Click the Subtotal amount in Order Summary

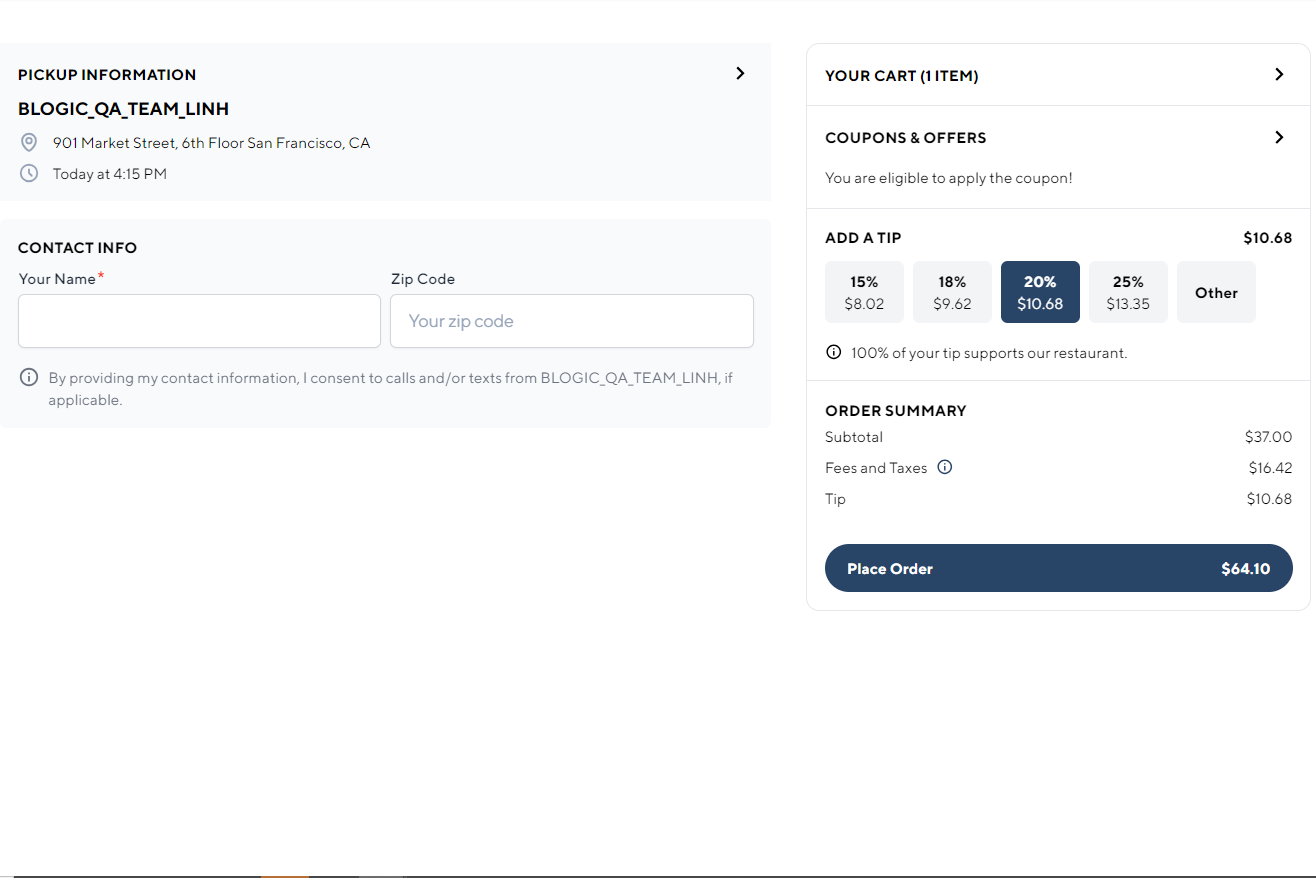1268,437
